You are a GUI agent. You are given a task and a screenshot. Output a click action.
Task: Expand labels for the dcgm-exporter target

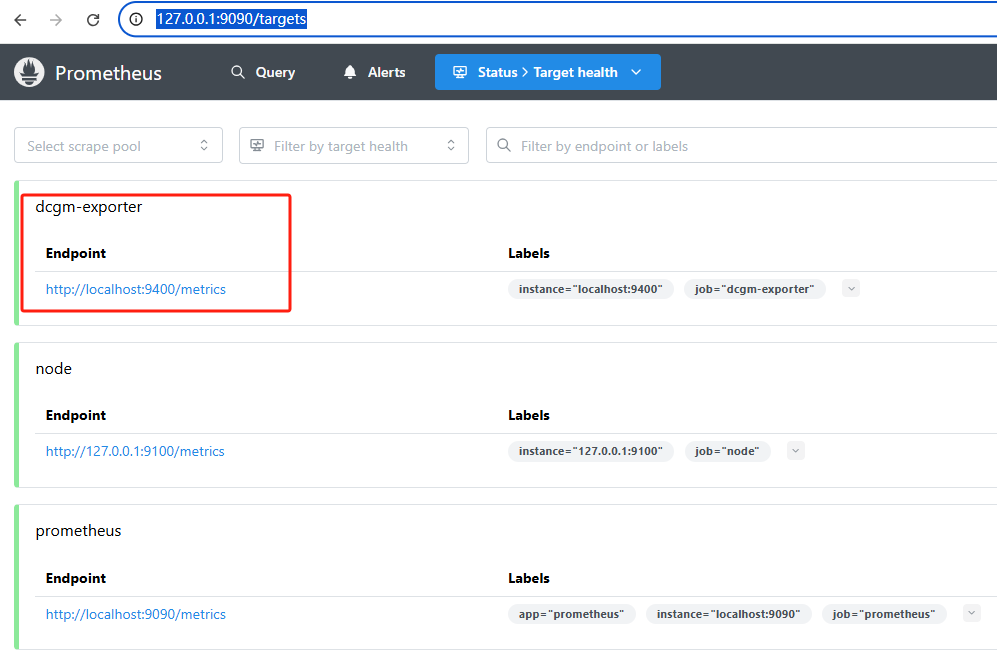(851, 289)
